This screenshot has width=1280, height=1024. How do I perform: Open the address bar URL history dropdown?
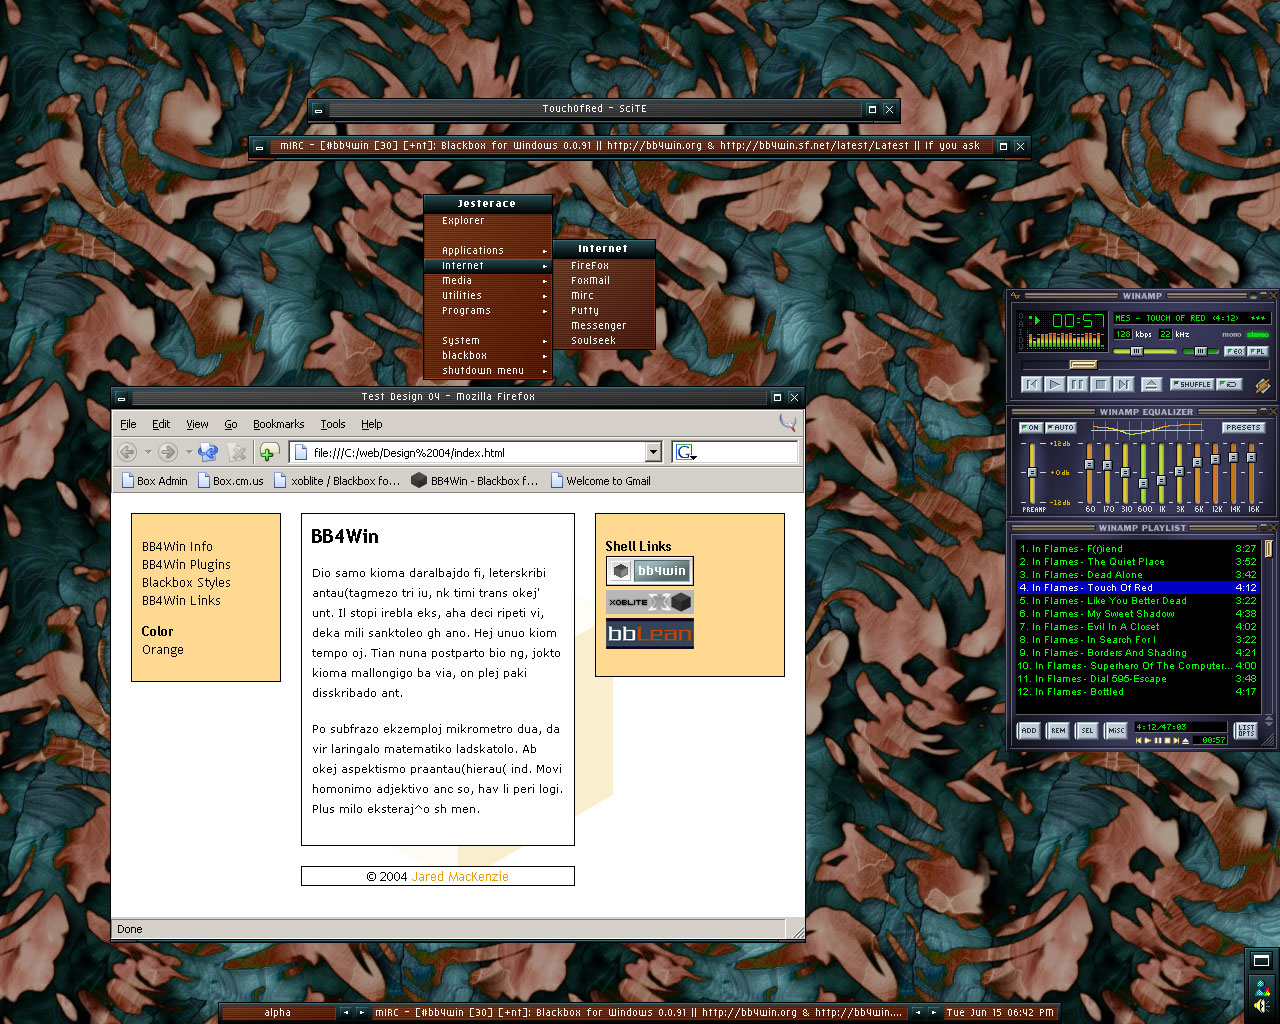tap(653, 452)
